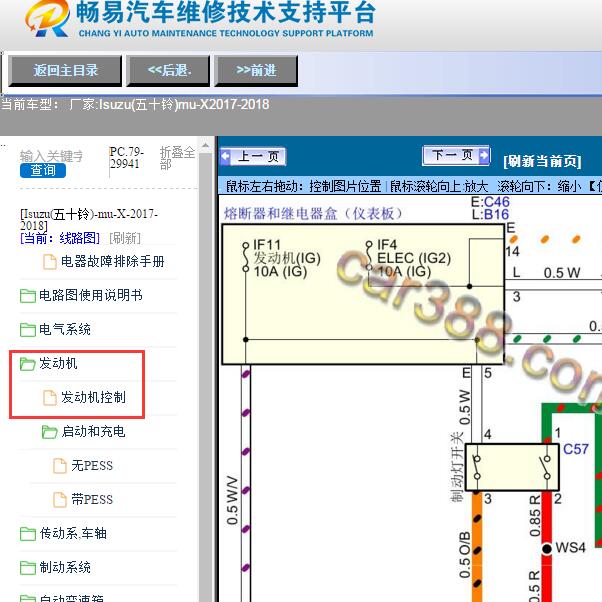Expand the 制动系统 folder
The image size is (602, 602).
(x=65, y=567)
